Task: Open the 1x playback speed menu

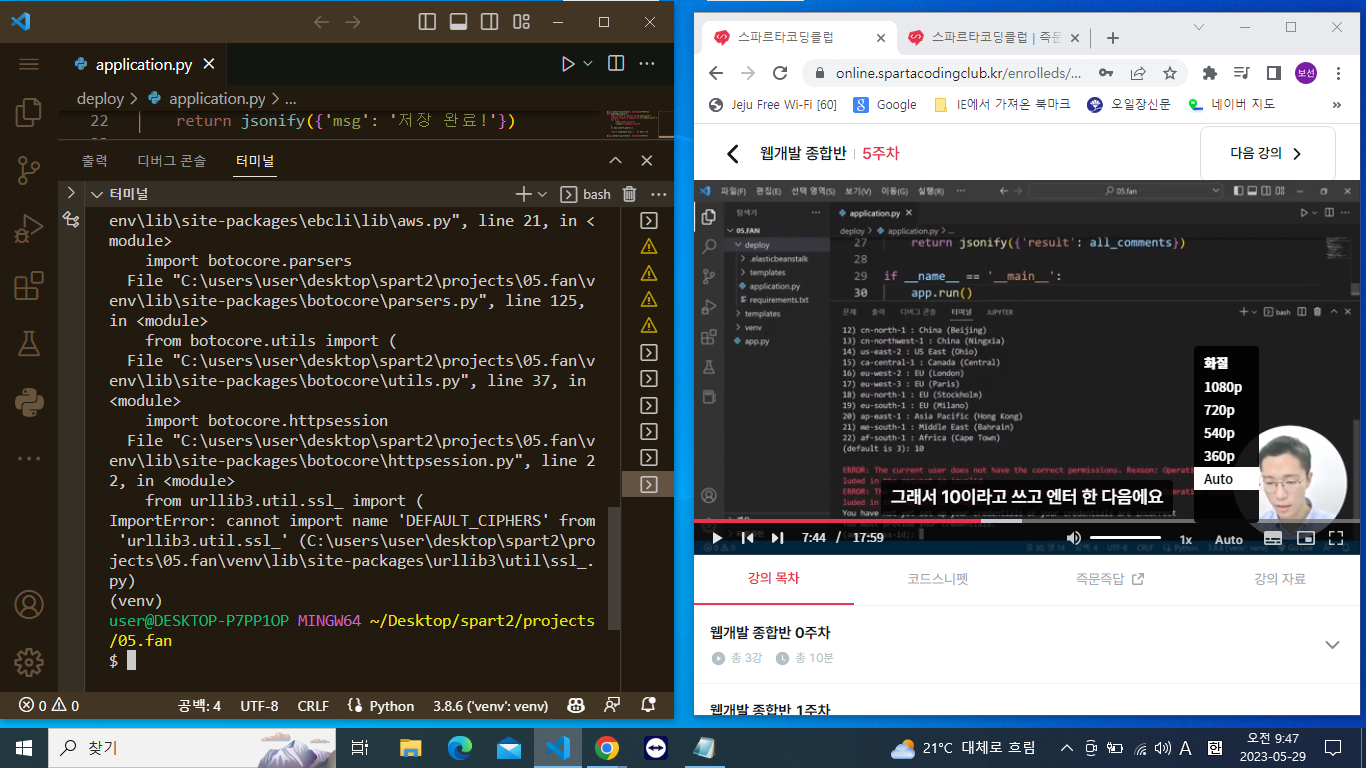Action: [1186, 539]
